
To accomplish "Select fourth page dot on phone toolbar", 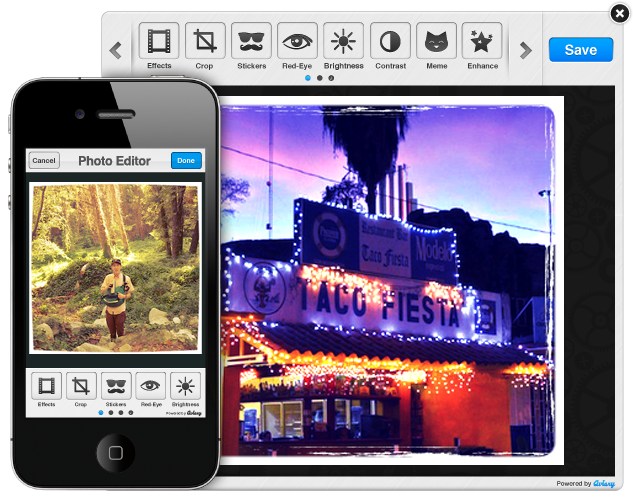I will point(130,412).
